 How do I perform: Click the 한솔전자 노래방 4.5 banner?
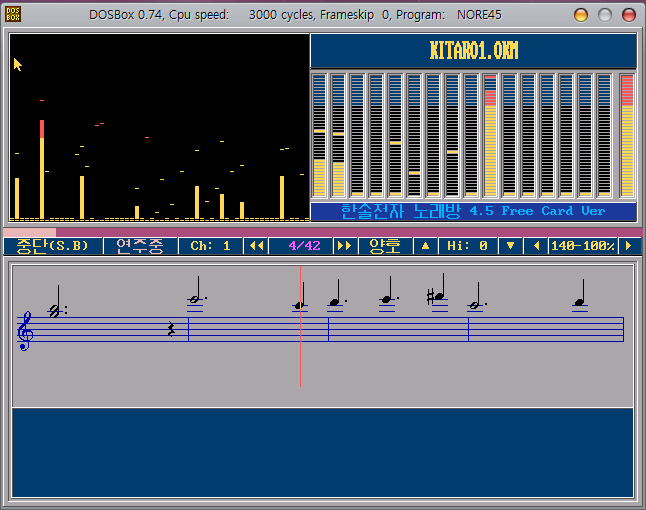pos(473,211)
